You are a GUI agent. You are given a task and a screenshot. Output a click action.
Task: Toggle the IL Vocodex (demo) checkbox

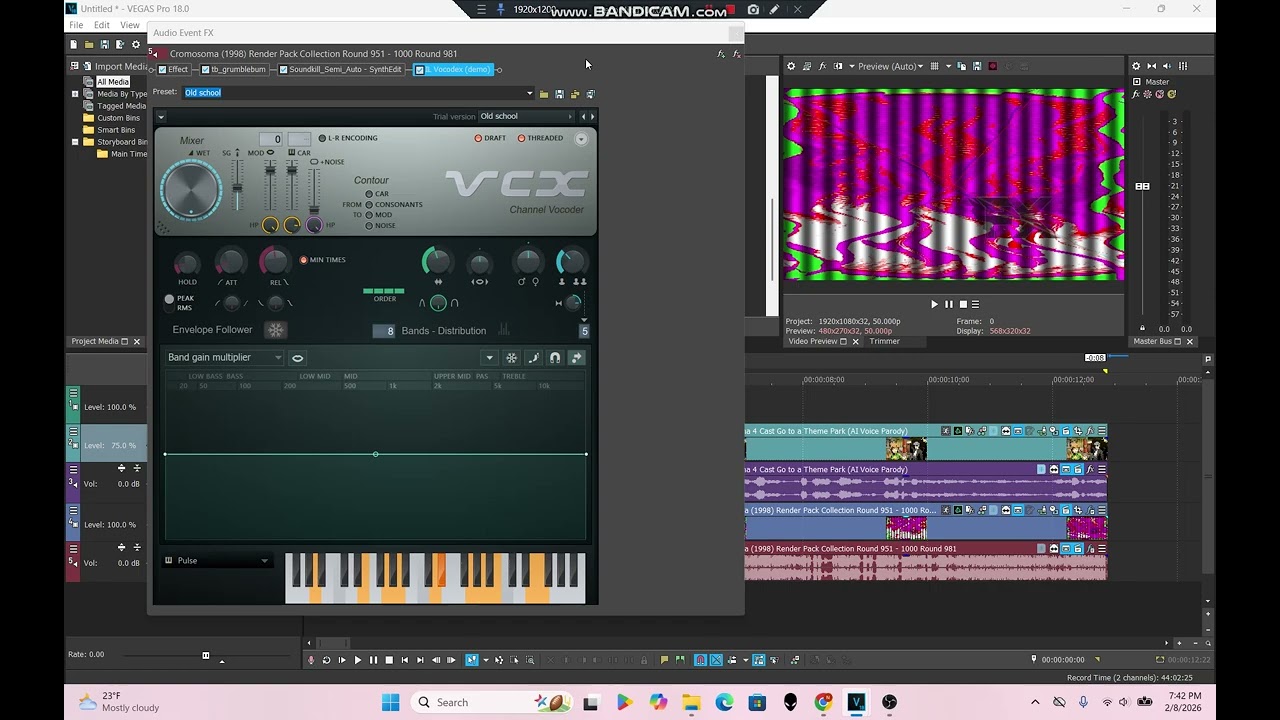tap(419, 70)
